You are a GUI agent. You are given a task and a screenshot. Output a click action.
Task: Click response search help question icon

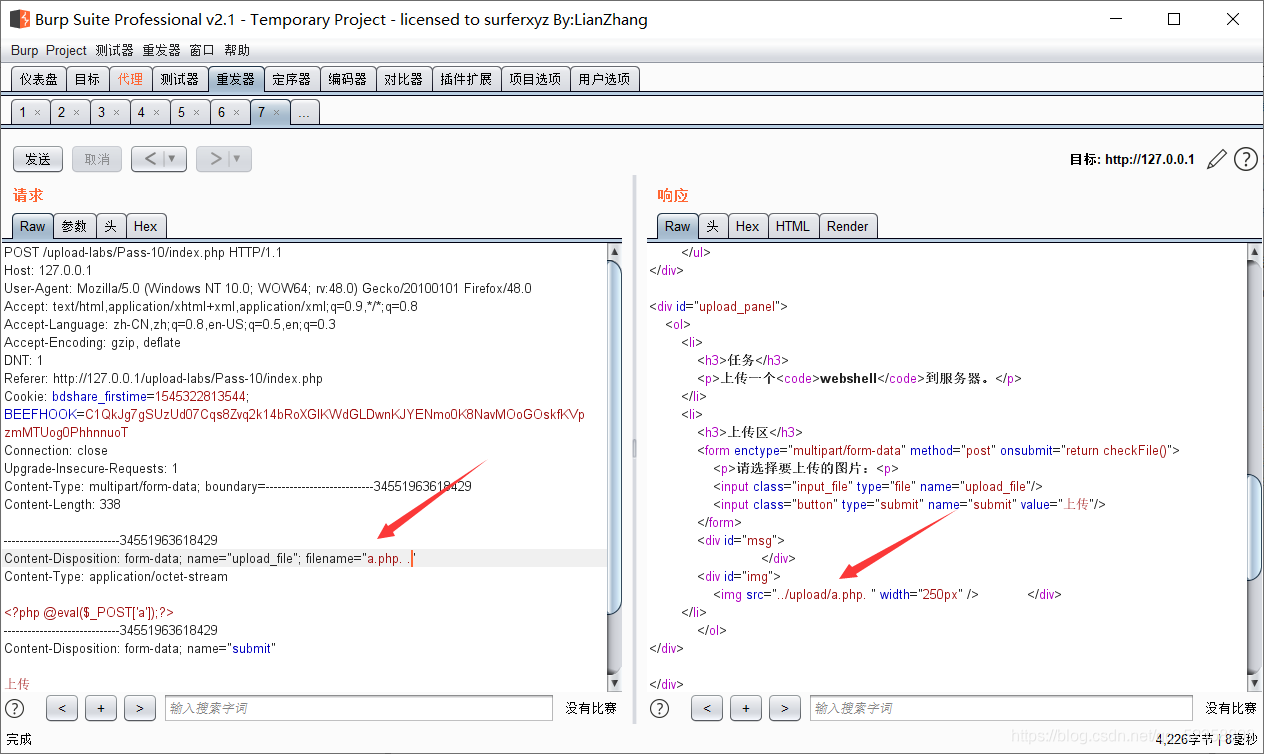(x=660, y=708)
